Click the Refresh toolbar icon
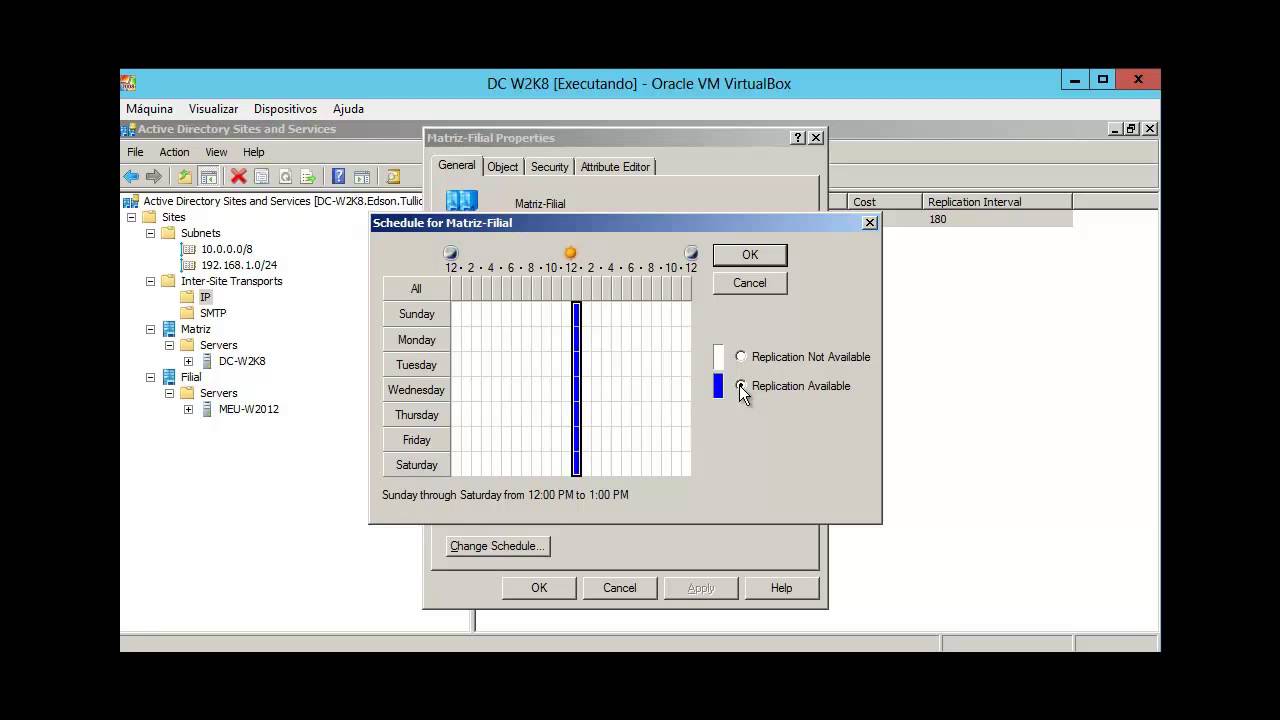 pos(285,176)
